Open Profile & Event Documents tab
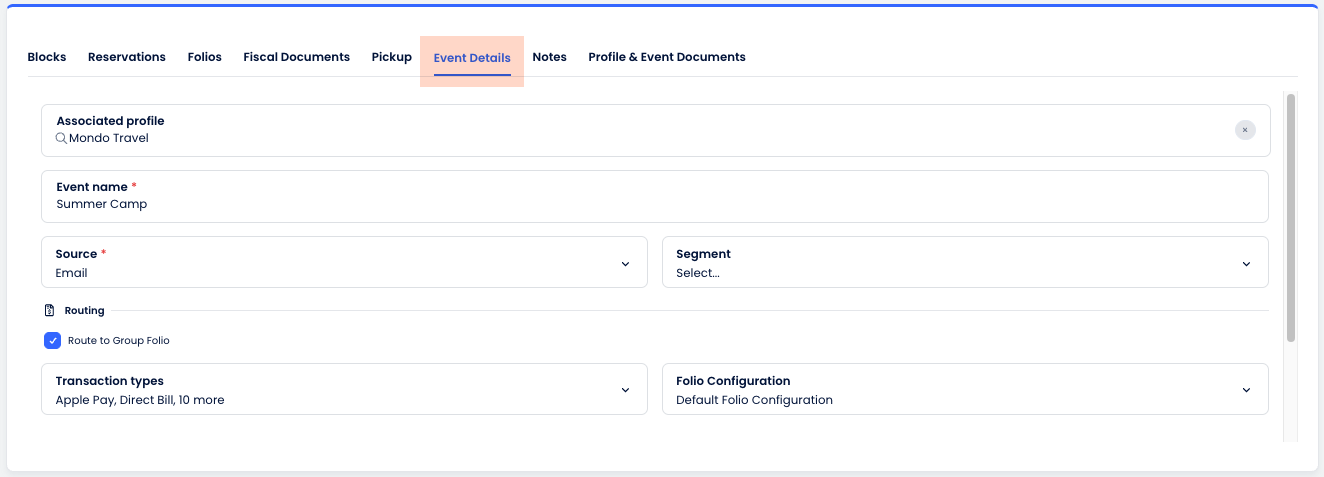 coord(667,57)
